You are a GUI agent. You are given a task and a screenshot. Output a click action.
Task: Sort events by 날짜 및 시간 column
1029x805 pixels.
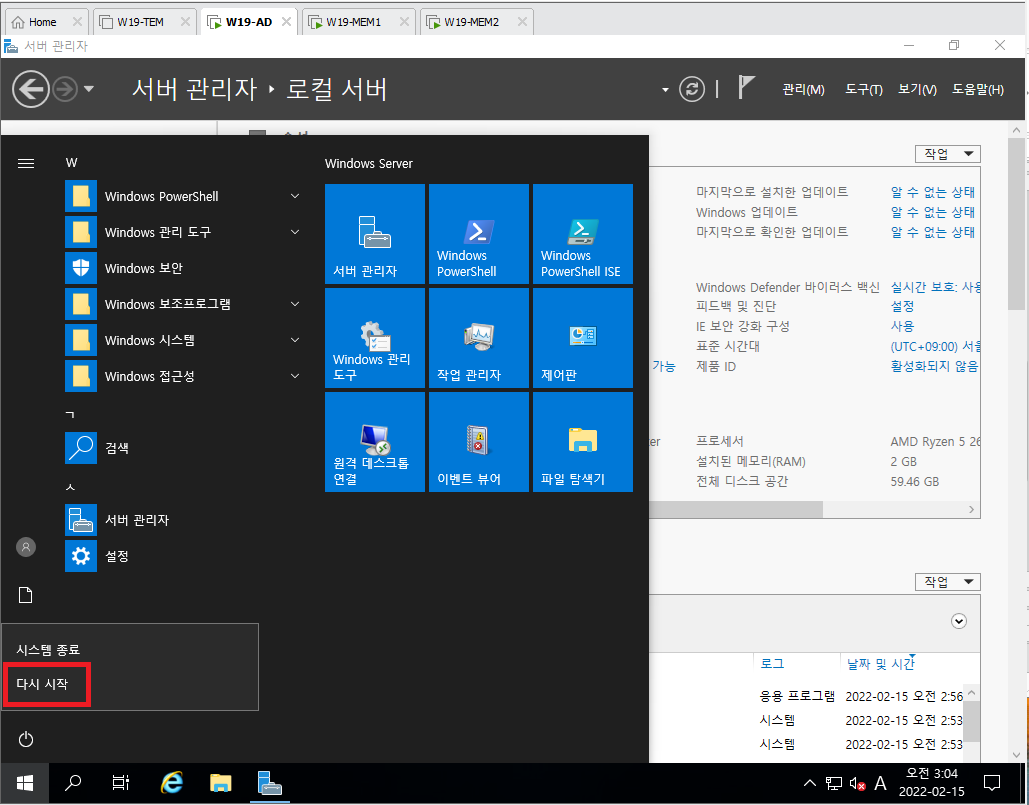[881, 664]
